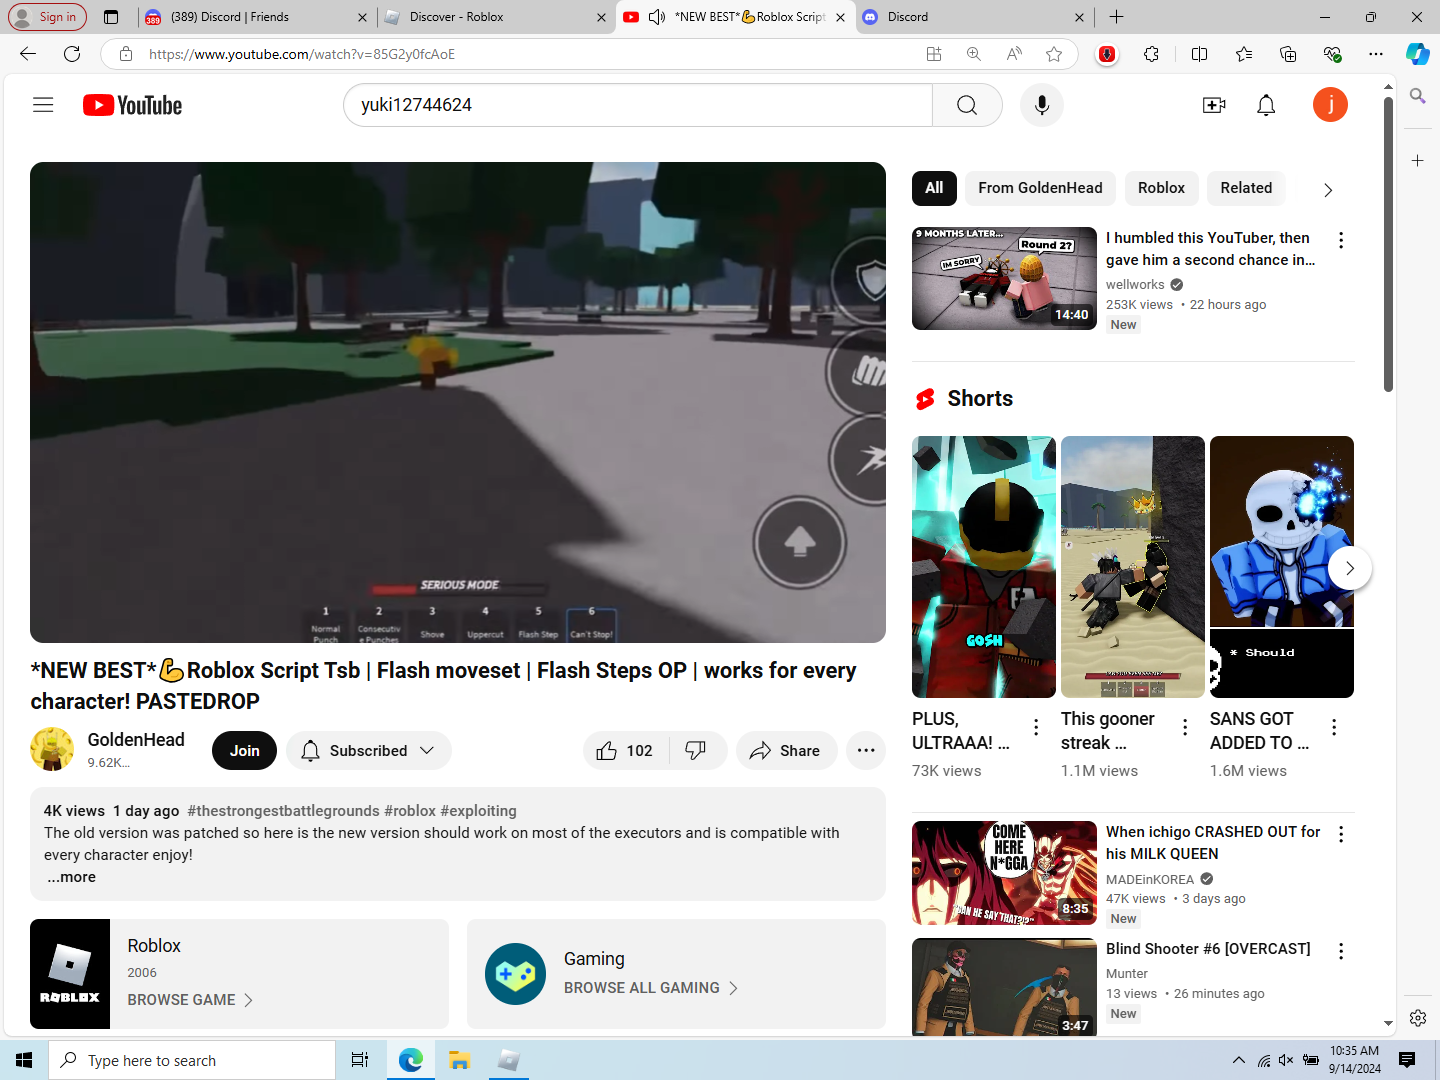Add page to favorites star icon

click(1054, 54)
